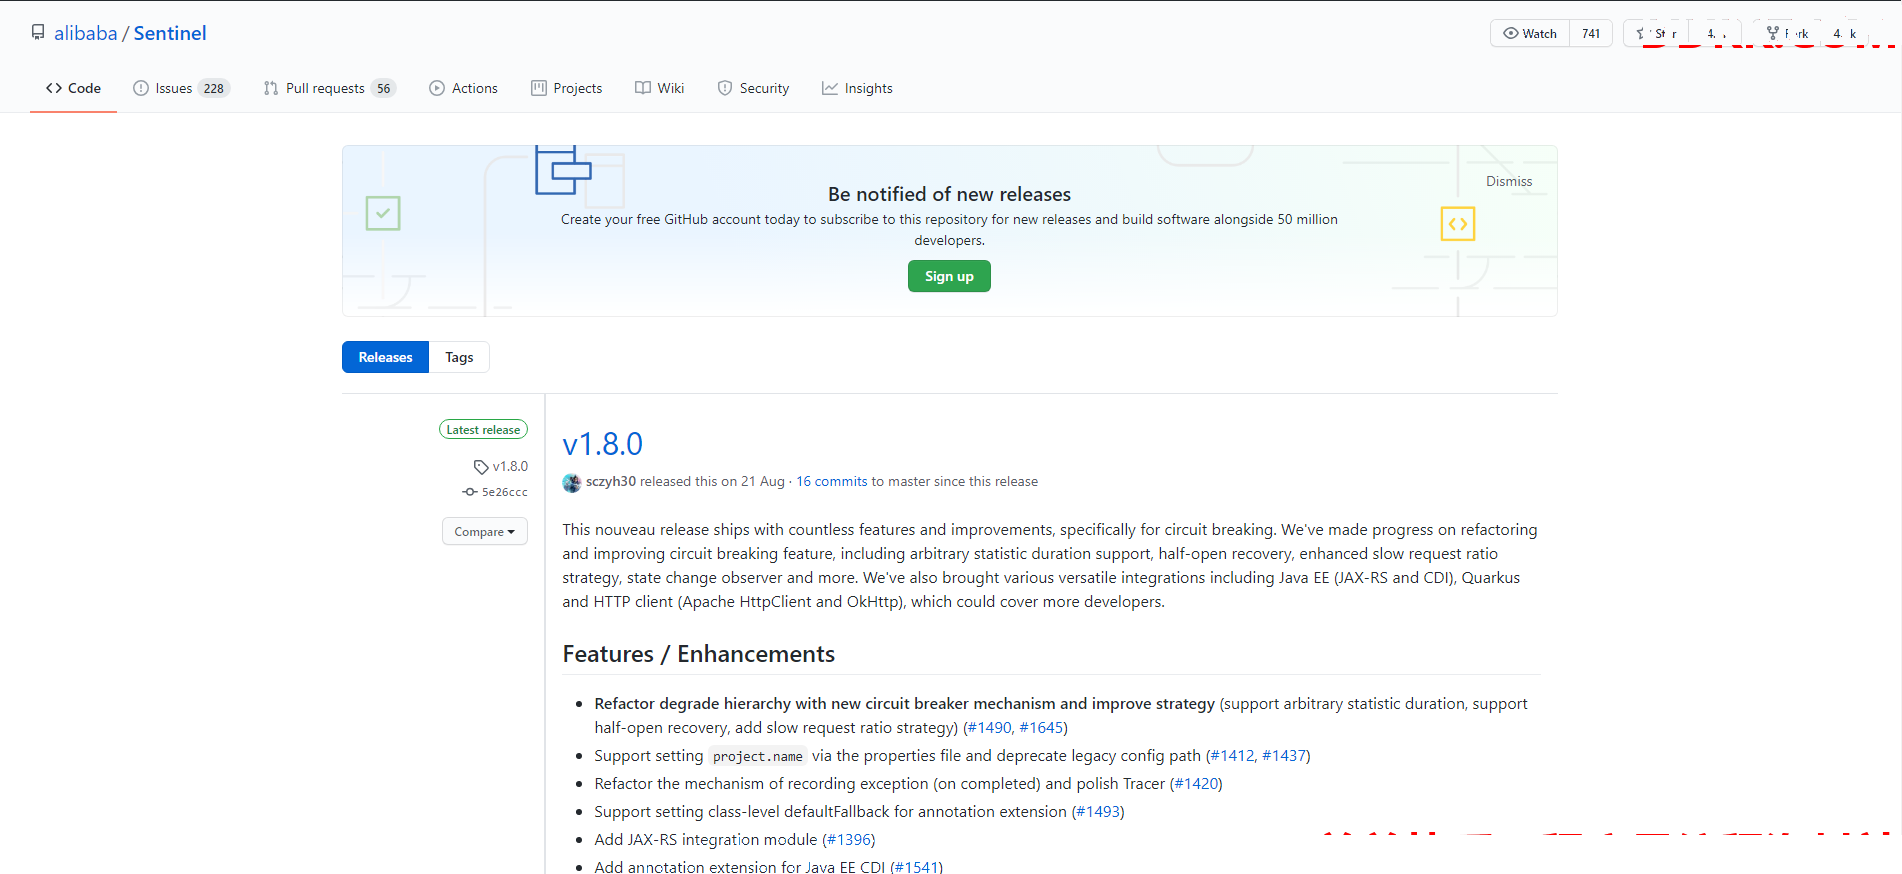Image resolution: width=1902 pixels, height=874 pixels.
Task: Click the repository book icon beside alibaba
Action: (x=38, y=32)
